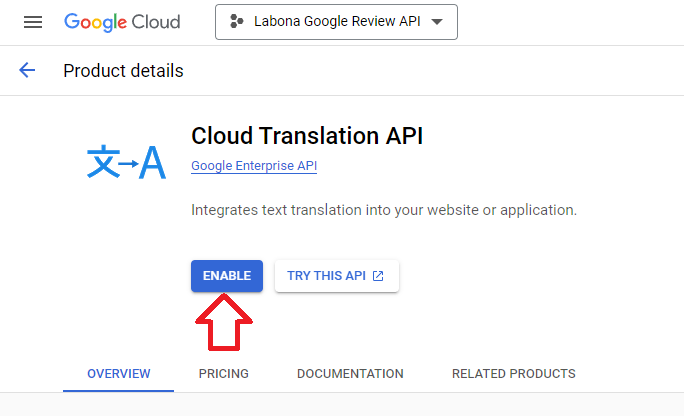Expand the project dropdown arrow
Screen dimensions: 684x416
coord(437,22)
